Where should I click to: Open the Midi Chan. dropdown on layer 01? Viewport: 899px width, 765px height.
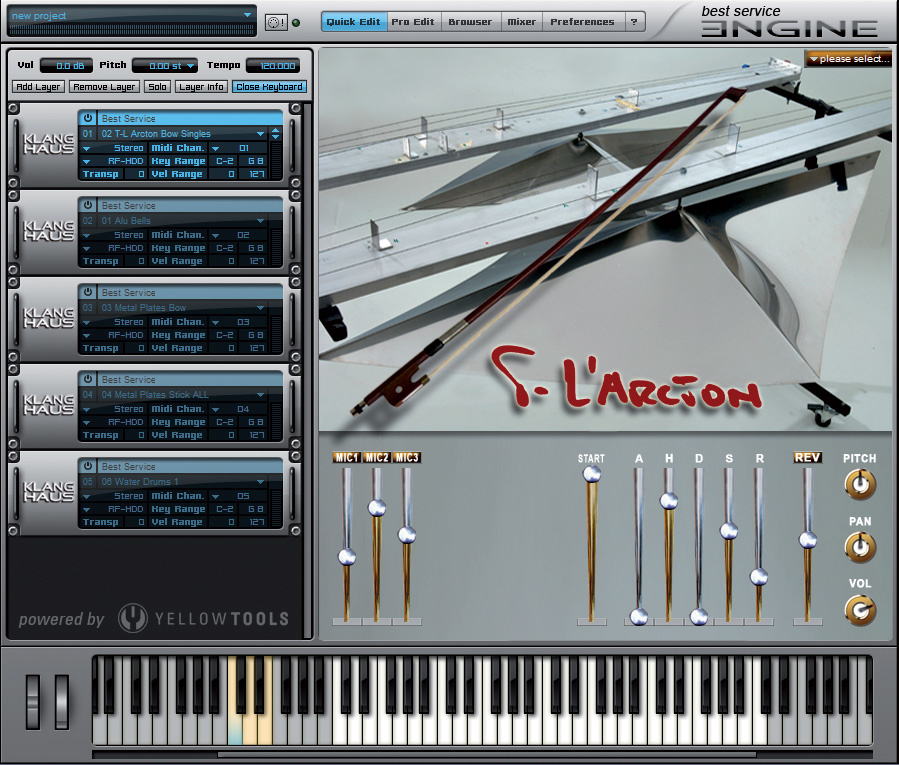pyautogui.click(x=216, y=149)
